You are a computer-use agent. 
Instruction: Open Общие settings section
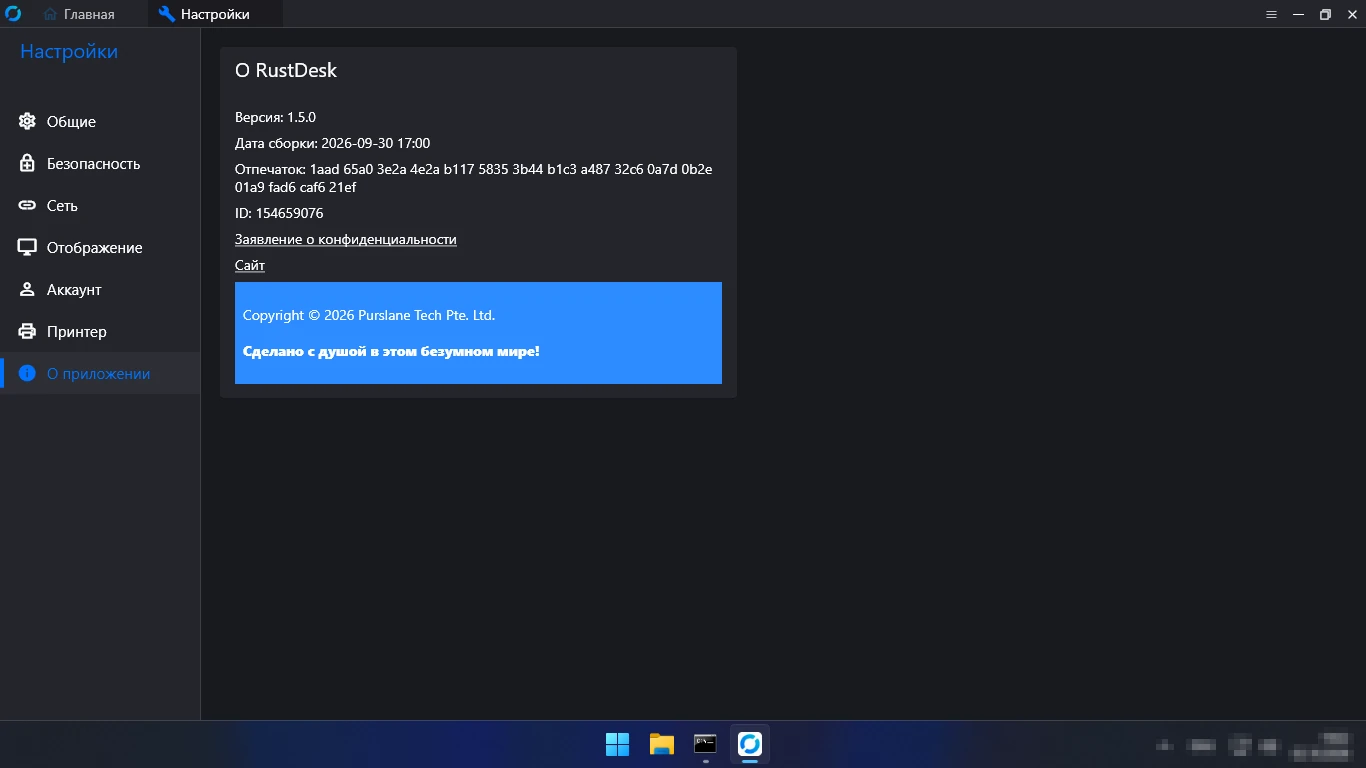100,122
